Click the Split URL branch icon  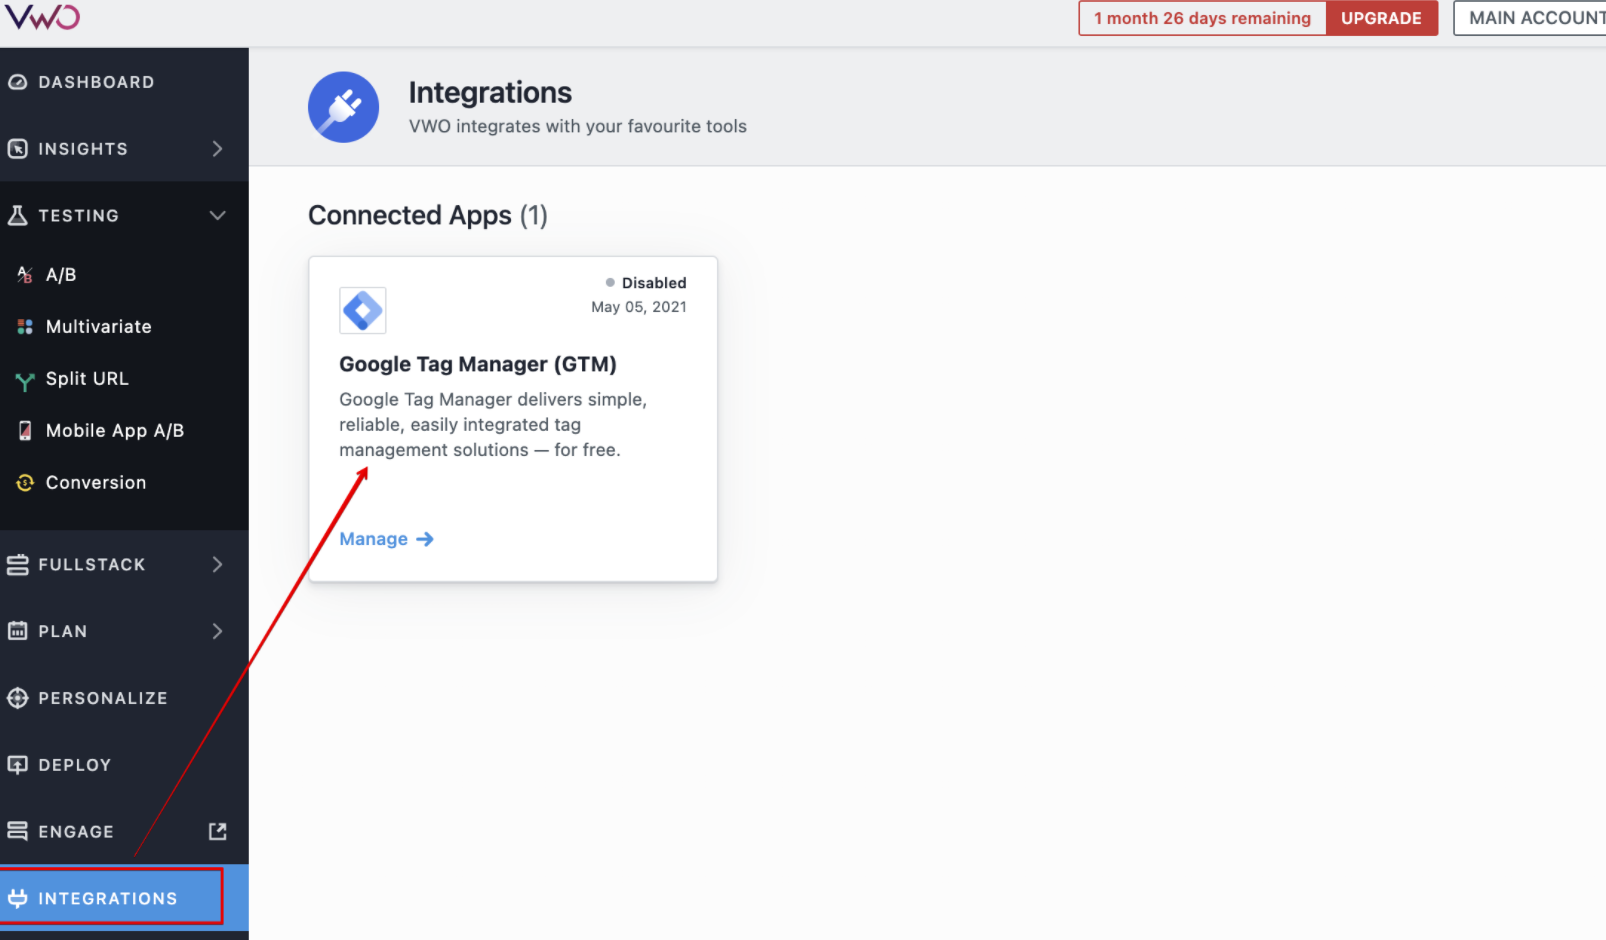pyautogui.click(x=25, y=380)
